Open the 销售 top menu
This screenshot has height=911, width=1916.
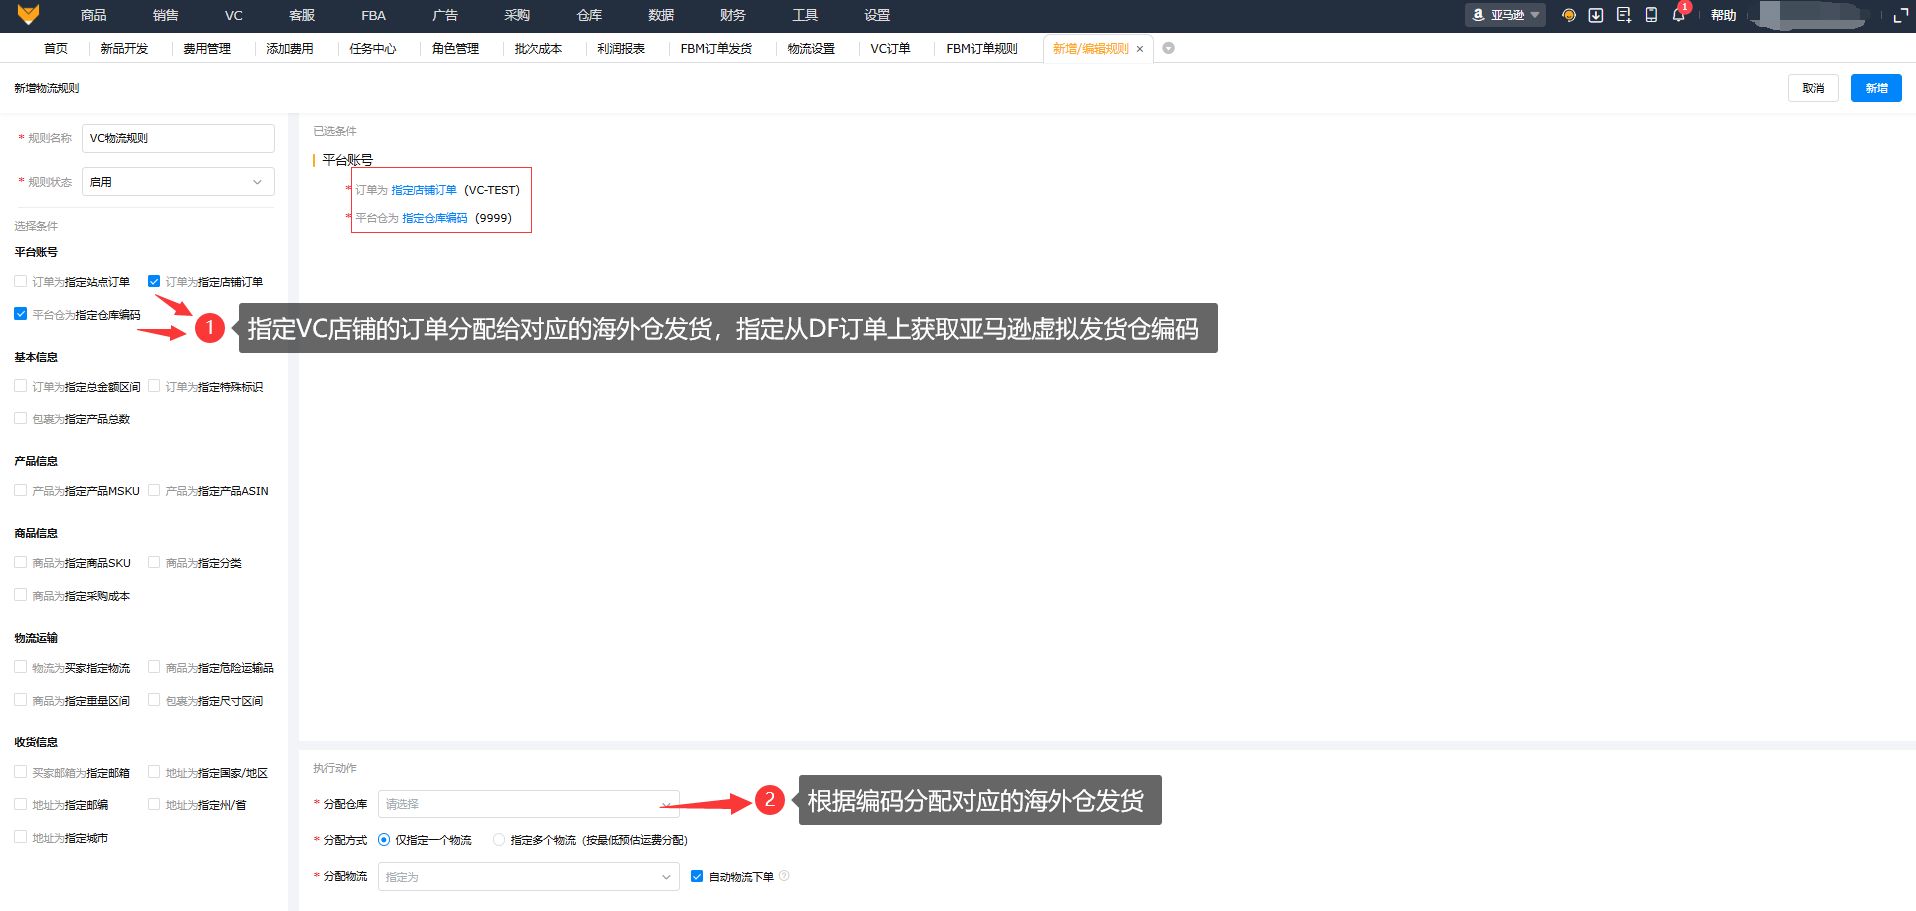point(166,15)
